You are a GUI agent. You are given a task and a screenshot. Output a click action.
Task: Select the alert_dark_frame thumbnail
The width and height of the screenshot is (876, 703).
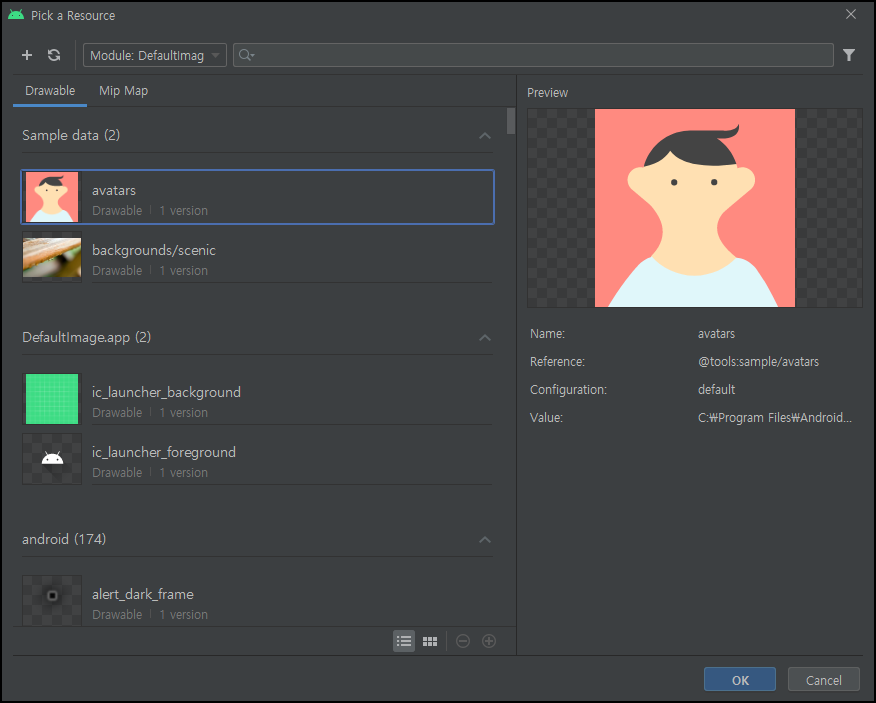[x=52, y=601]
